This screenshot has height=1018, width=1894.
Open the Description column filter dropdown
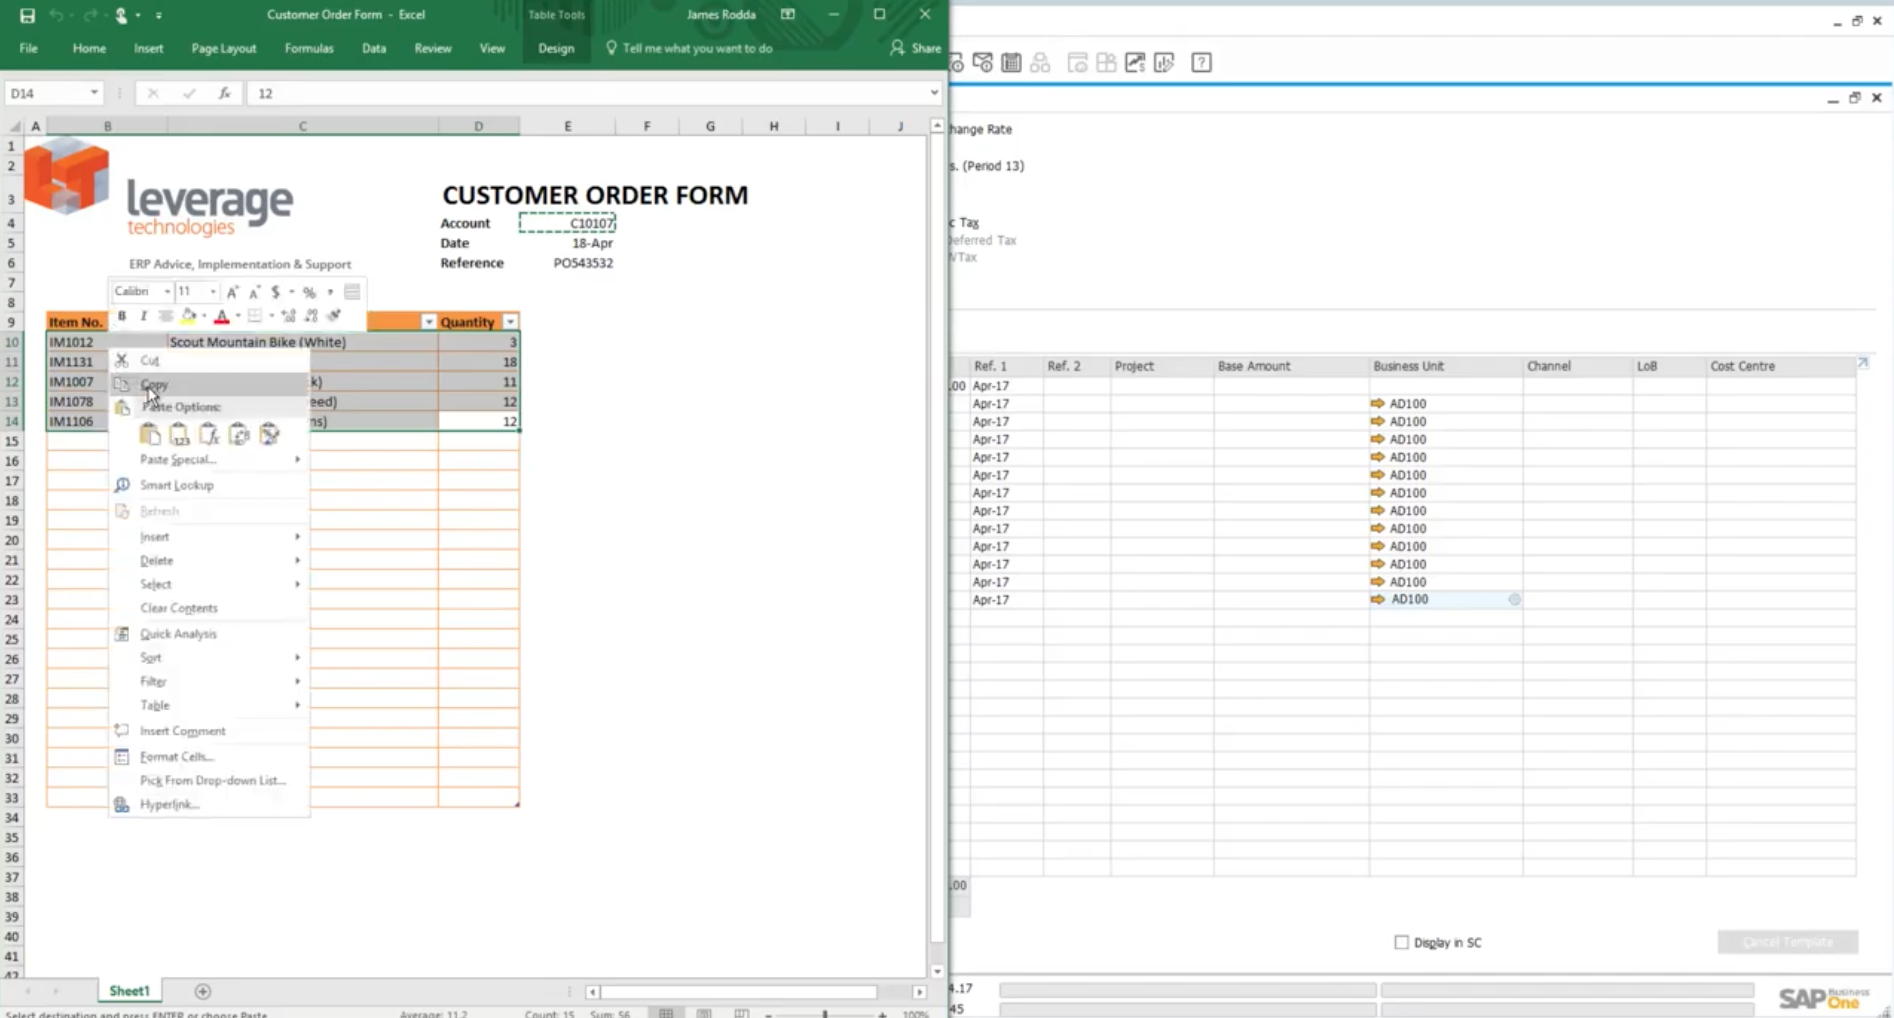[428, 322]
